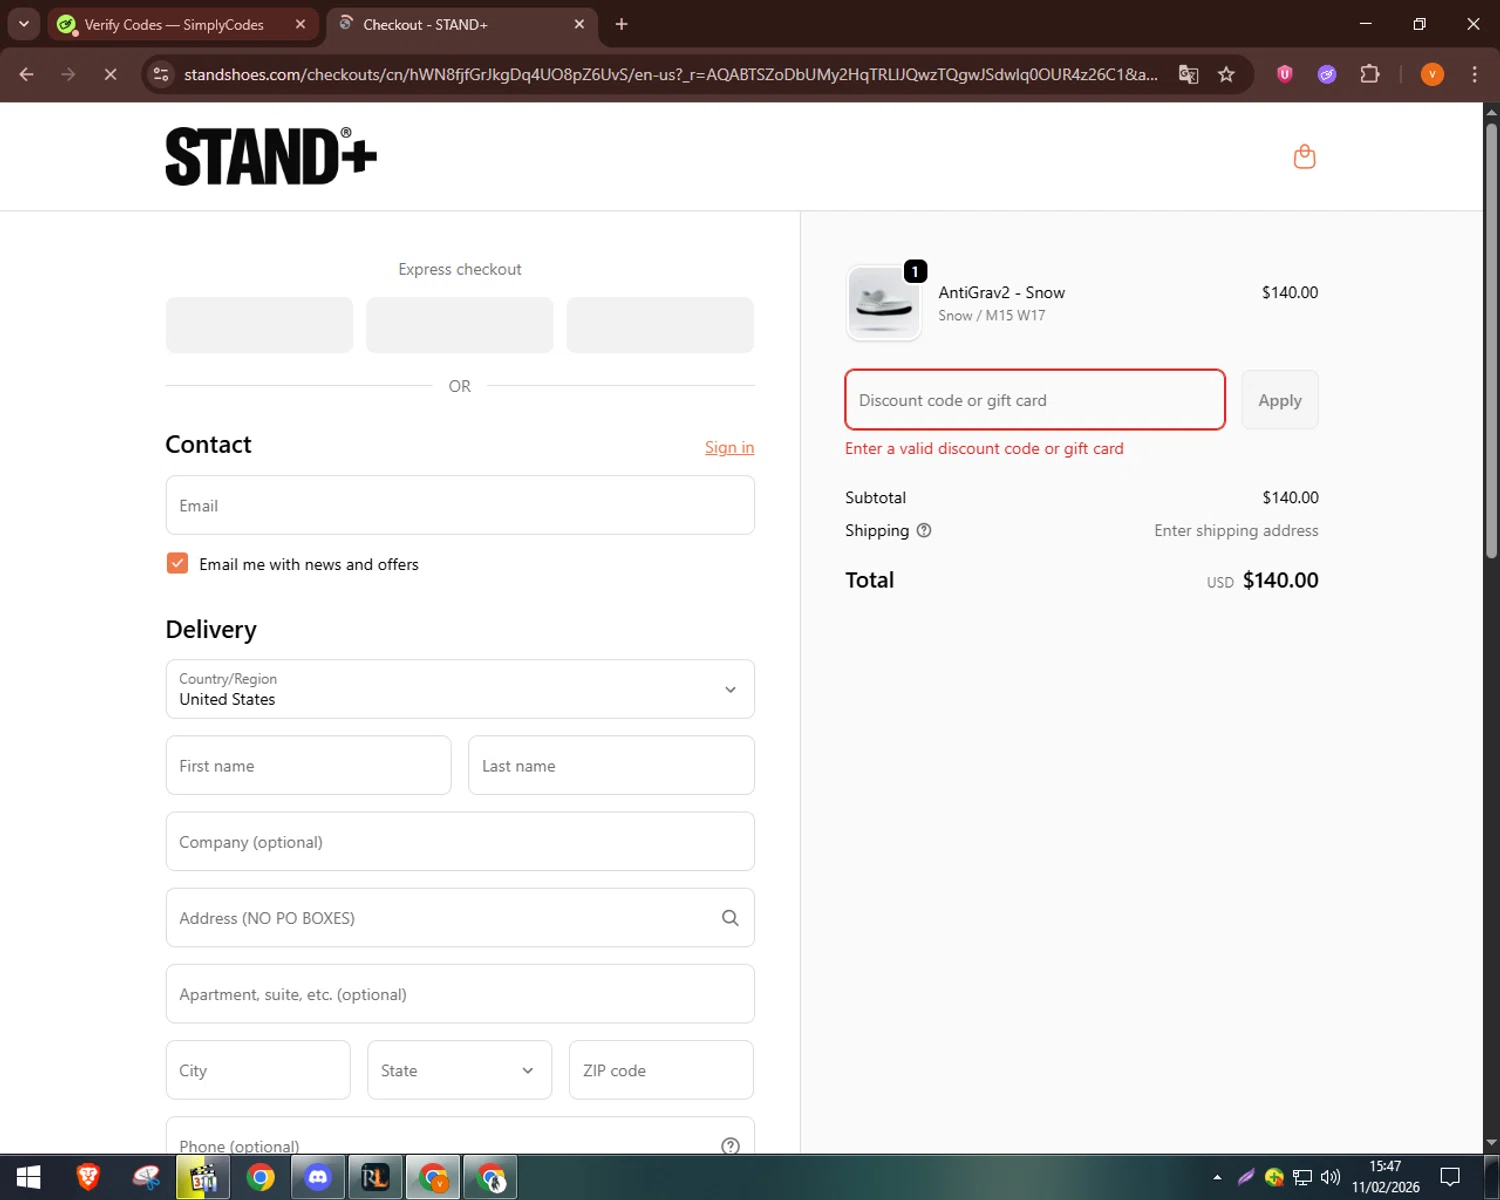Click the Apartment, suite, etc. field

pyautogui.click(x=460, y=994)
